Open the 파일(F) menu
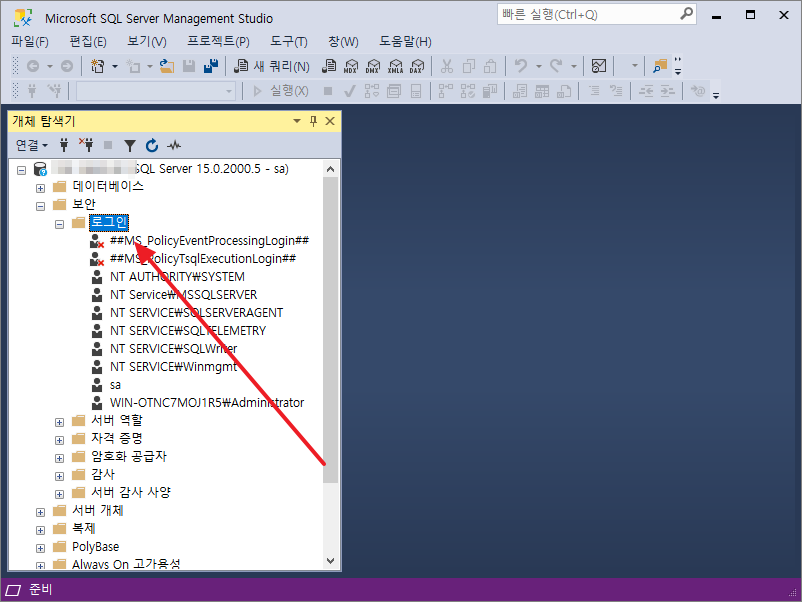The image size is (802, 602). pos(30,41)
